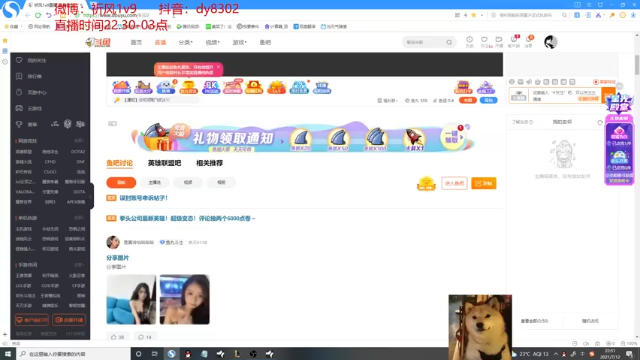This screenshot has height=360, width=640.
Task: Click the refresh icon in right panel
Action: 600,122
